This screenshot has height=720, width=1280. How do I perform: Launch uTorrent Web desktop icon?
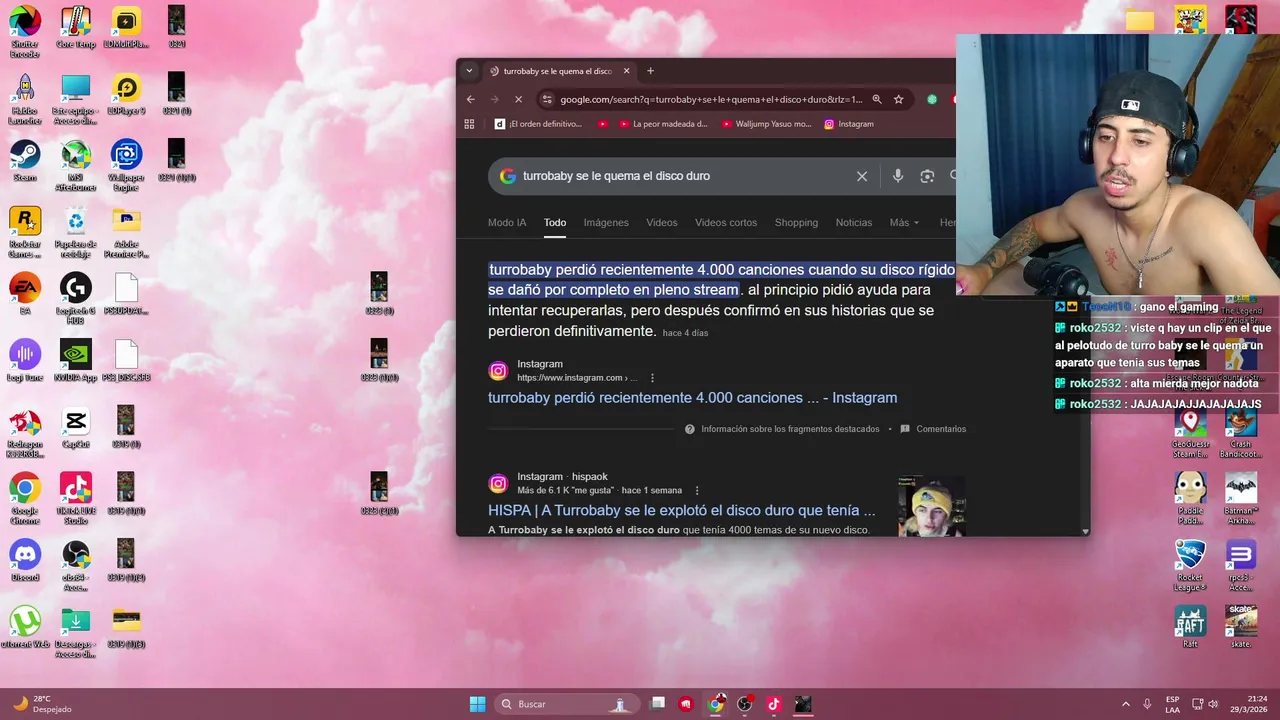click(25, 628)
